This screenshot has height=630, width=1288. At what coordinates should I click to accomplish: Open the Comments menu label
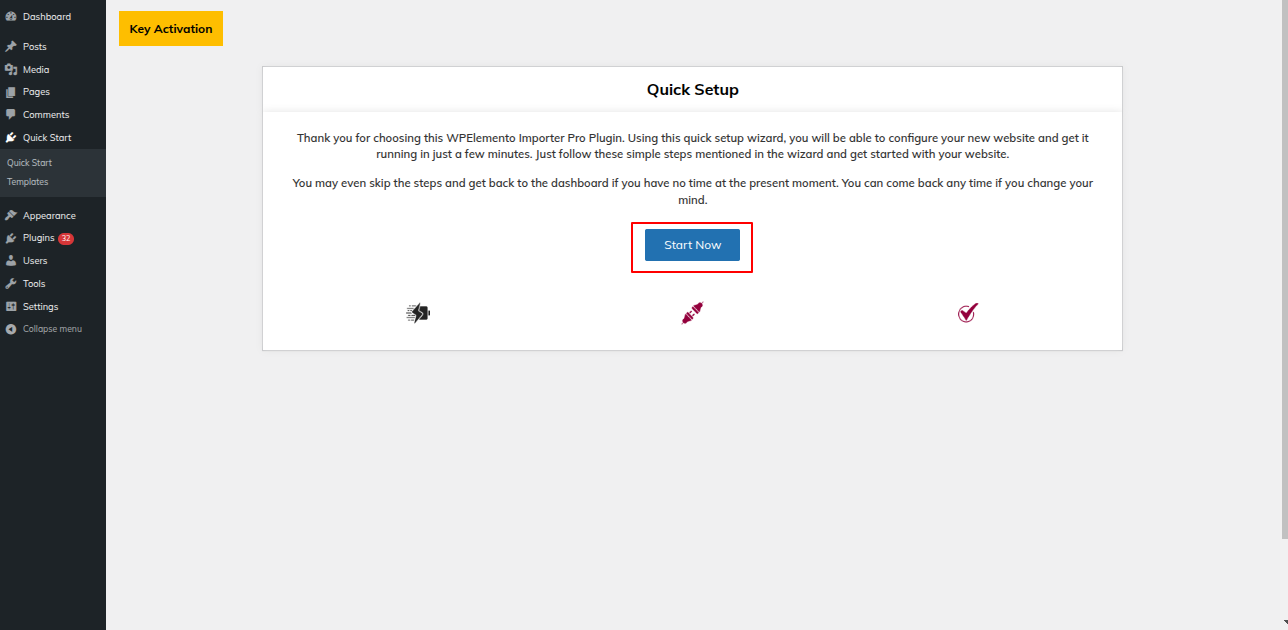(46, 115)
